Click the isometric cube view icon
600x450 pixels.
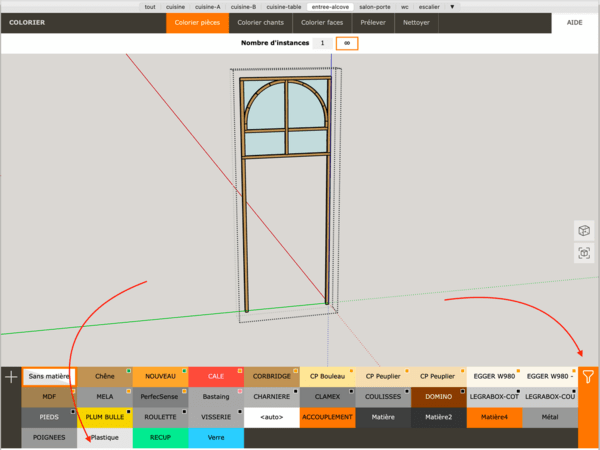click(584, 231)
